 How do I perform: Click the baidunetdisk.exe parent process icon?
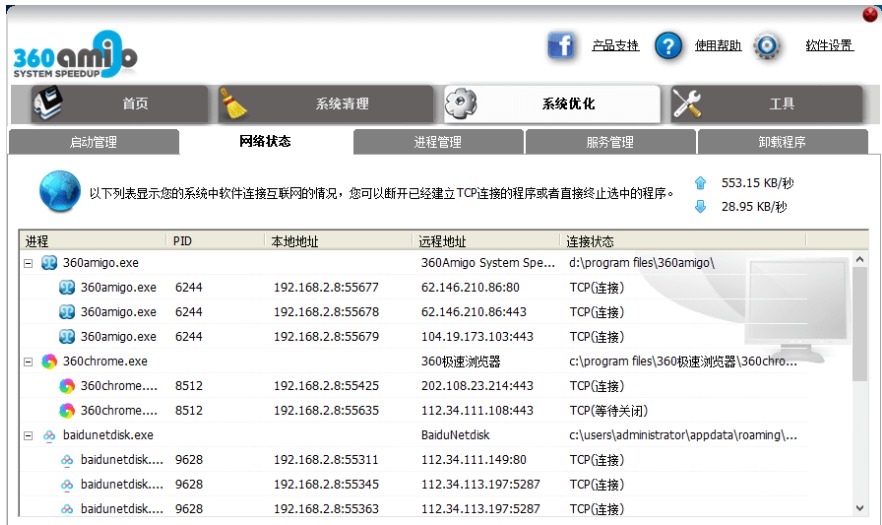click(x=49, y=435)
